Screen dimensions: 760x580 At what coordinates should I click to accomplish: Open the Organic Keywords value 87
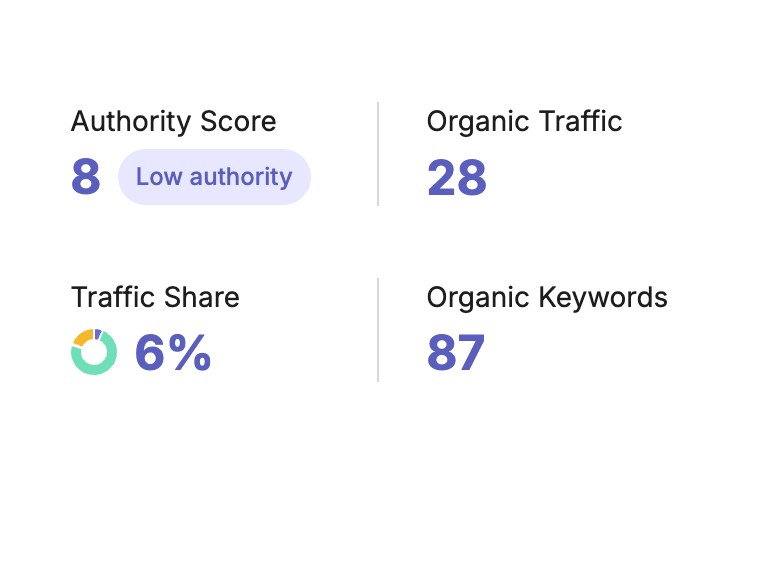click(456, 352)
